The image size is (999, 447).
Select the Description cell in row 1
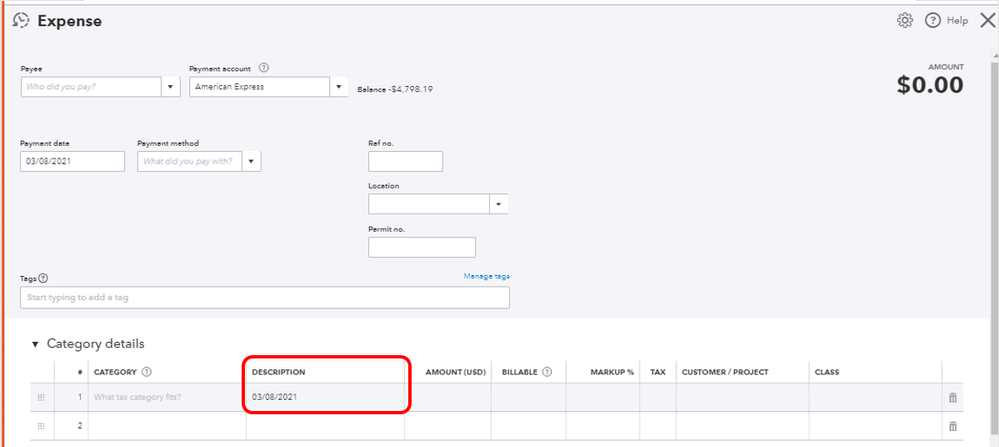325,398
